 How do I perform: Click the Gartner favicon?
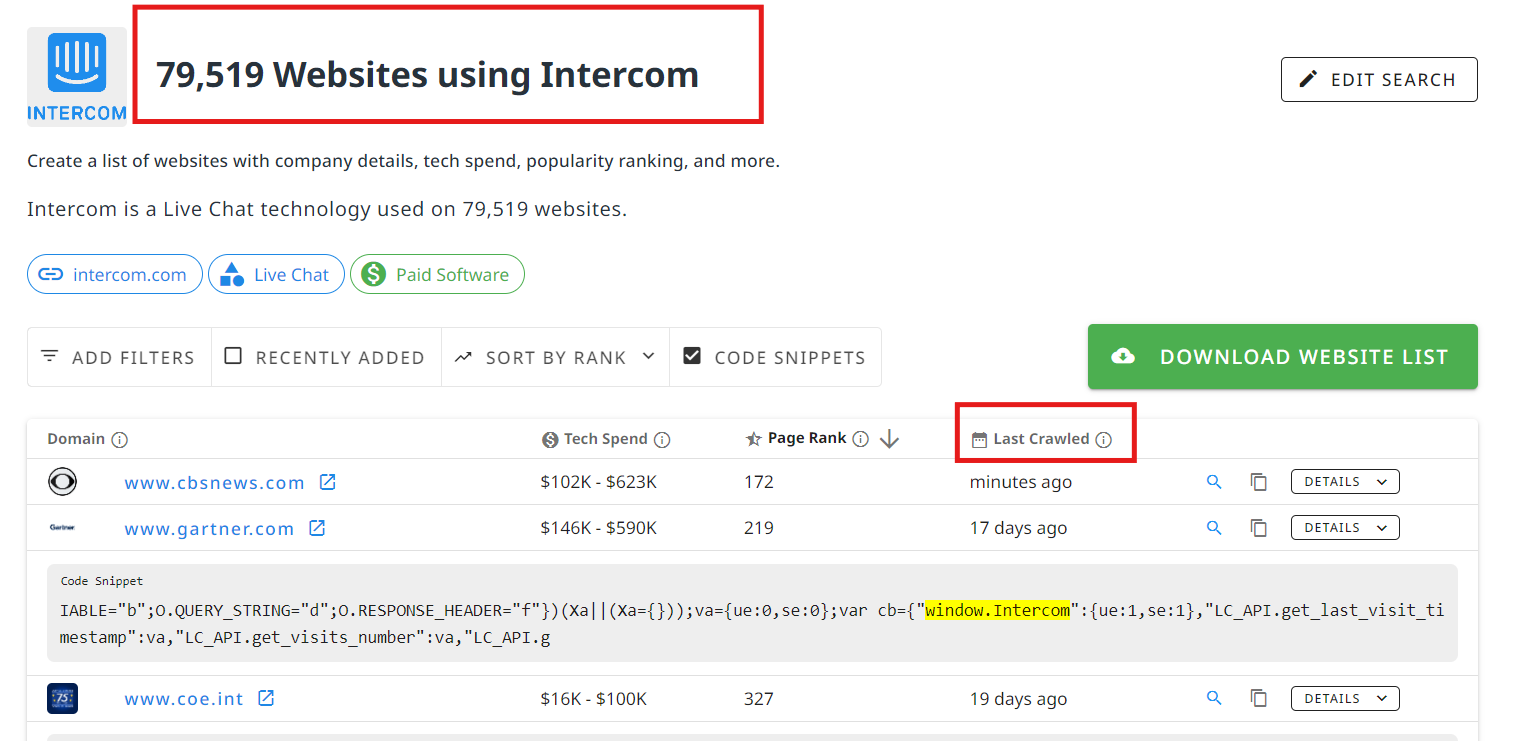click(x=62, y=528)
